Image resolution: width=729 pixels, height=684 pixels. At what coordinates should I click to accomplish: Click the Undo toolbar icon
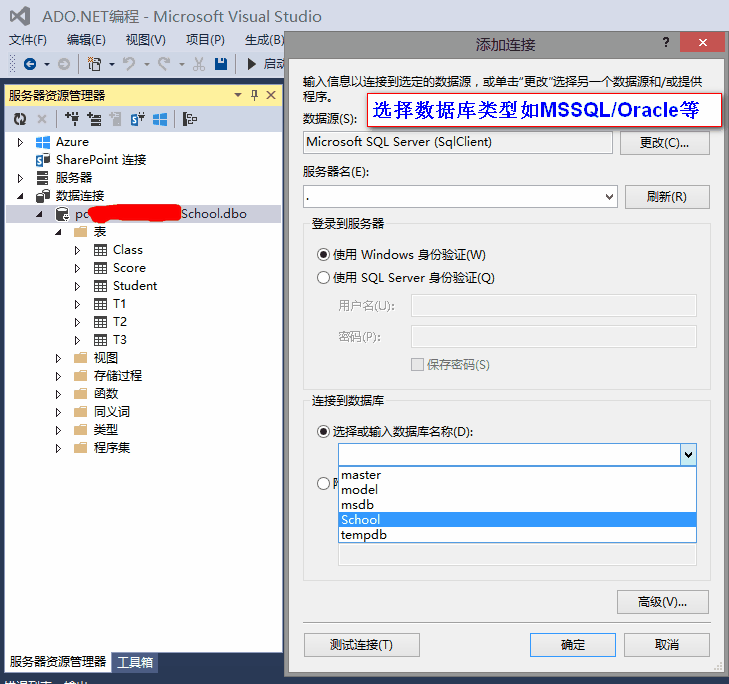coord(129,64)
